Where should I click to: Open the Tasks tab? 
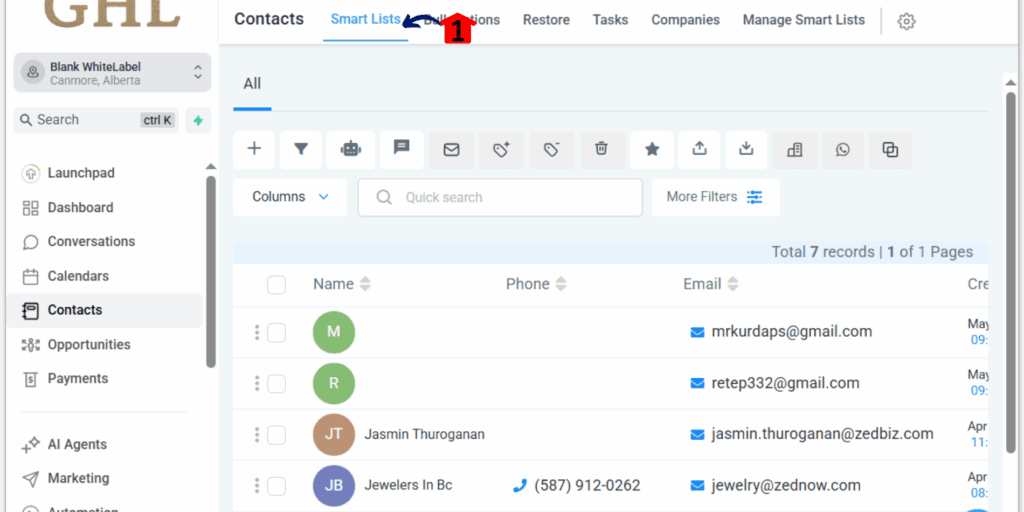tap(611, 20)
